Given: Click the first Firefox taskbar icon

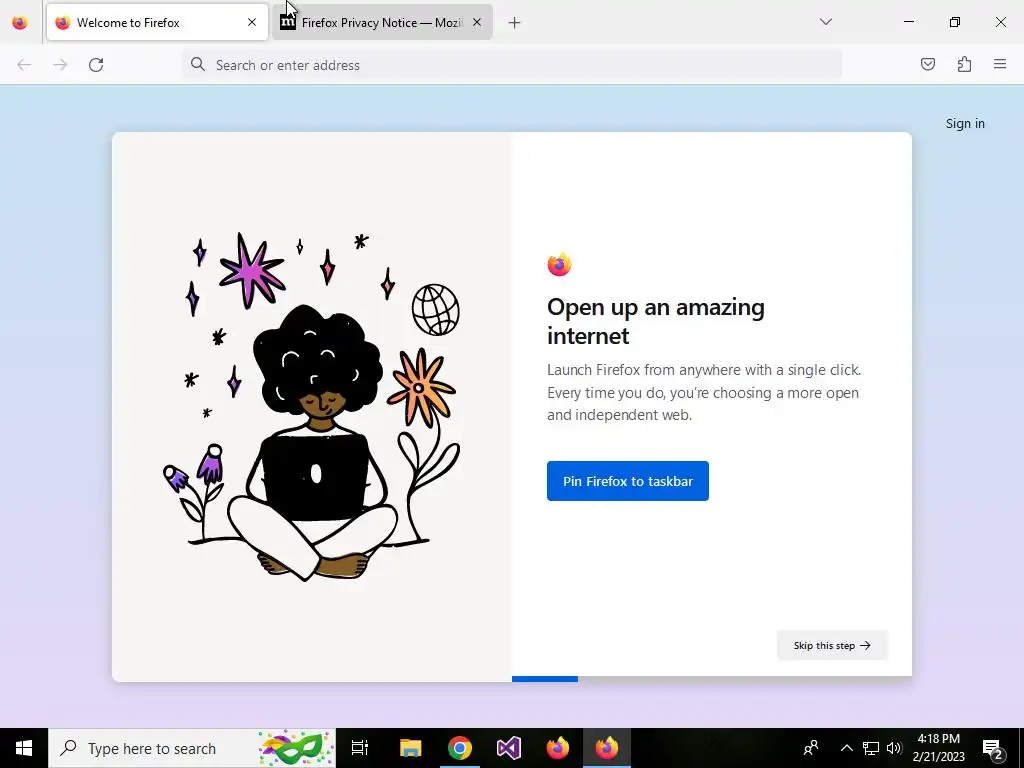Looking at the screenshot, I should tap(558, 748).
